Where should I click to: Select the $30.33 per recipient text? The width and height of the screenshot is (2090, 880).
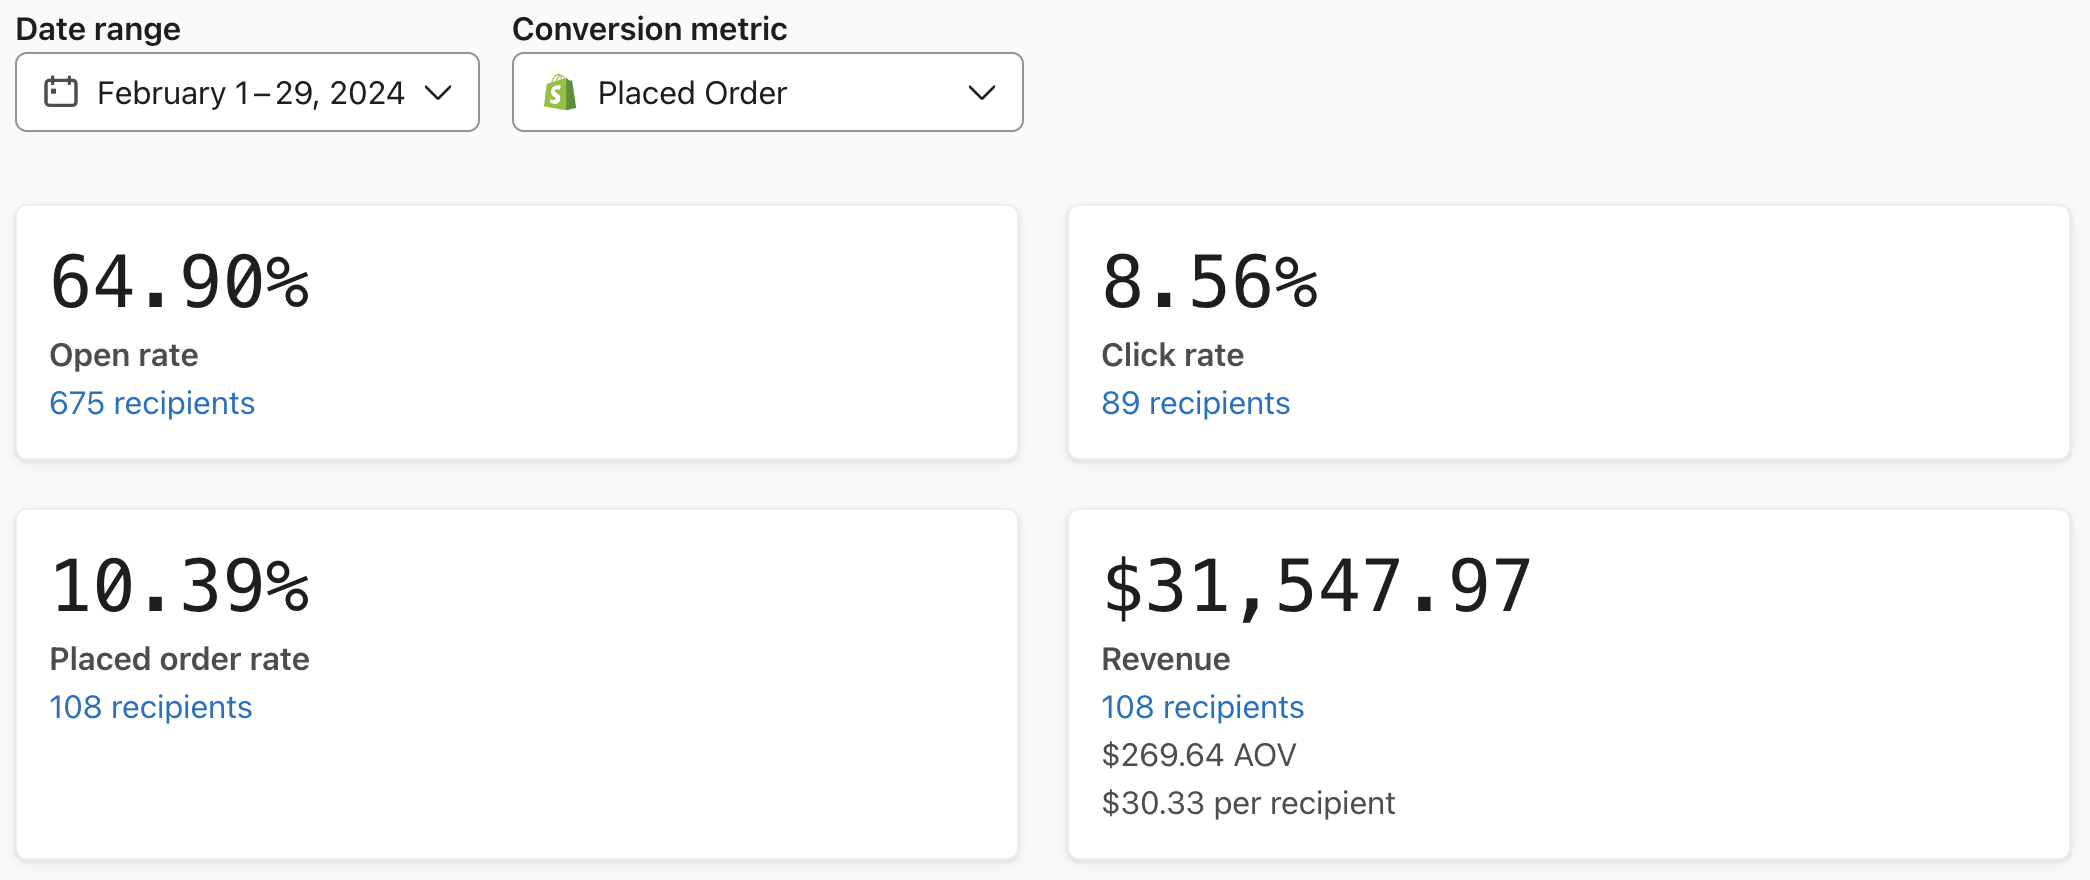coord(1247,803)
